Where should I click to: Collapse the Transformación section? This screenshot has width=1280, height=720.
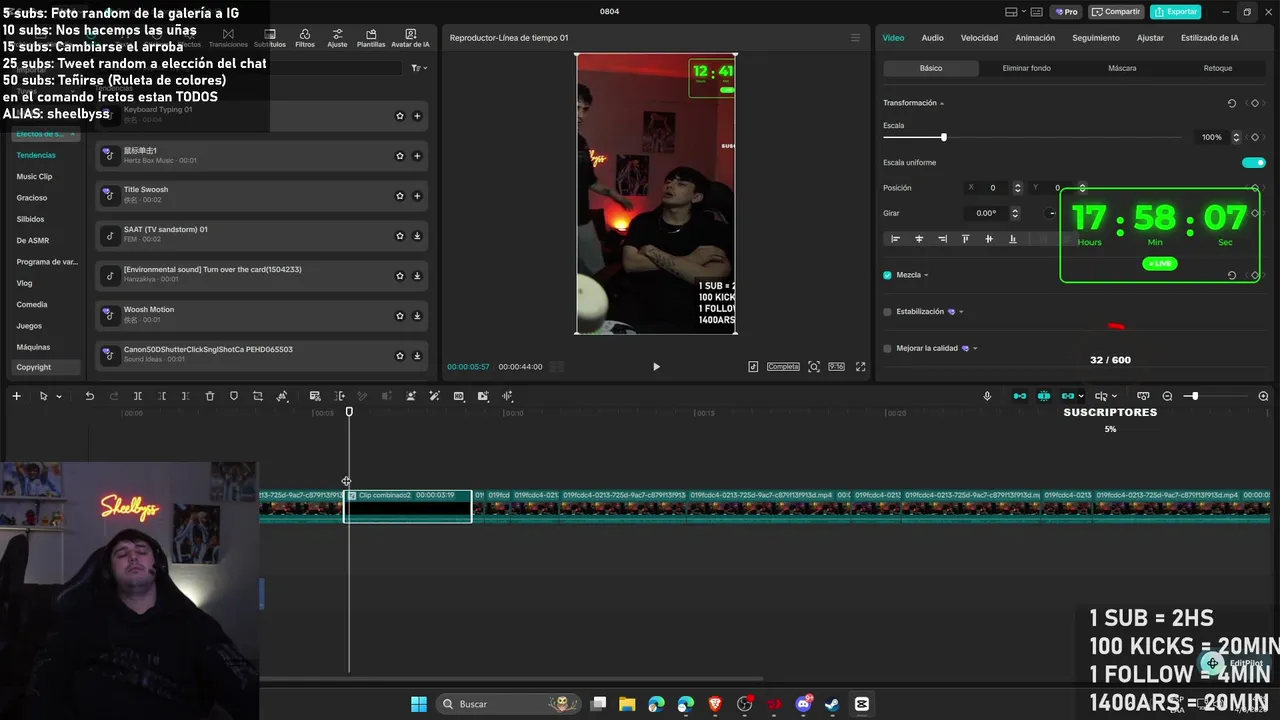942,103
